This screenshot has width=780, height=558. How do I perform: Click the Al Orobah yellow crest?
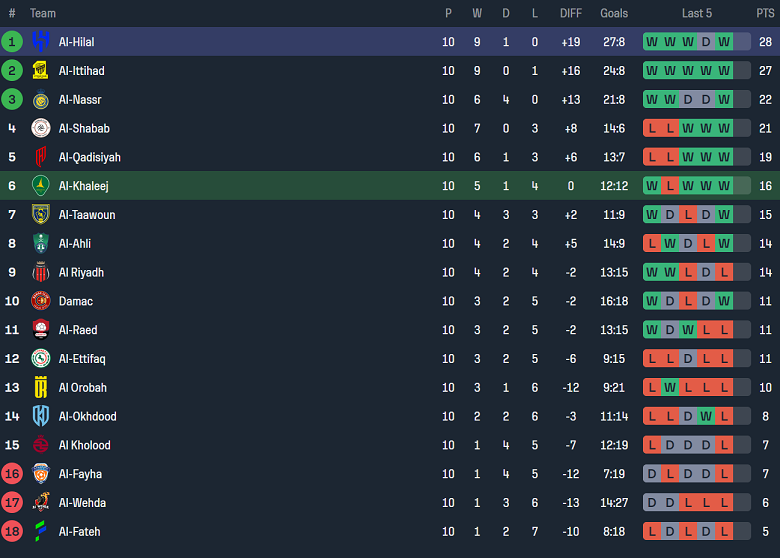(41, 388)
